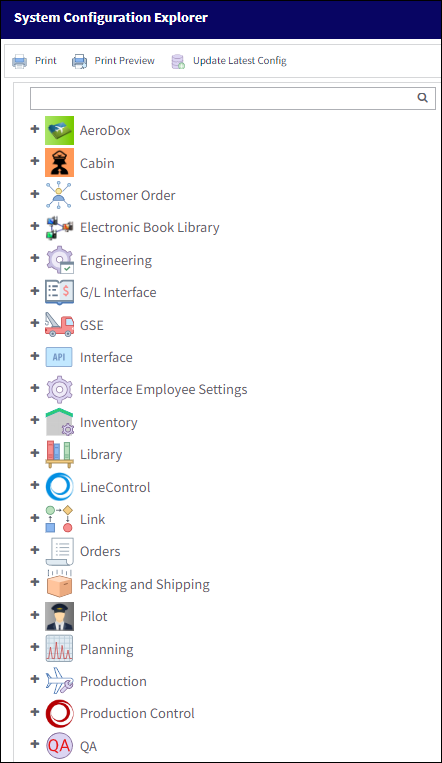Expand the Inventory node with plus sign
Image resolution: width=442 pixels, height=763 pixels.
(x=35, y=420)
